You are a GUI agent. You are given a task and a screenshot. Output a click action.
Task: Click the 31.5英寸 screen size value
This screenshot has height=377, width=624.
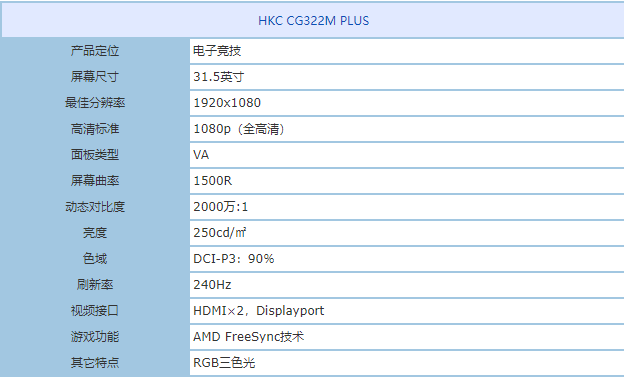pos(218,77)
